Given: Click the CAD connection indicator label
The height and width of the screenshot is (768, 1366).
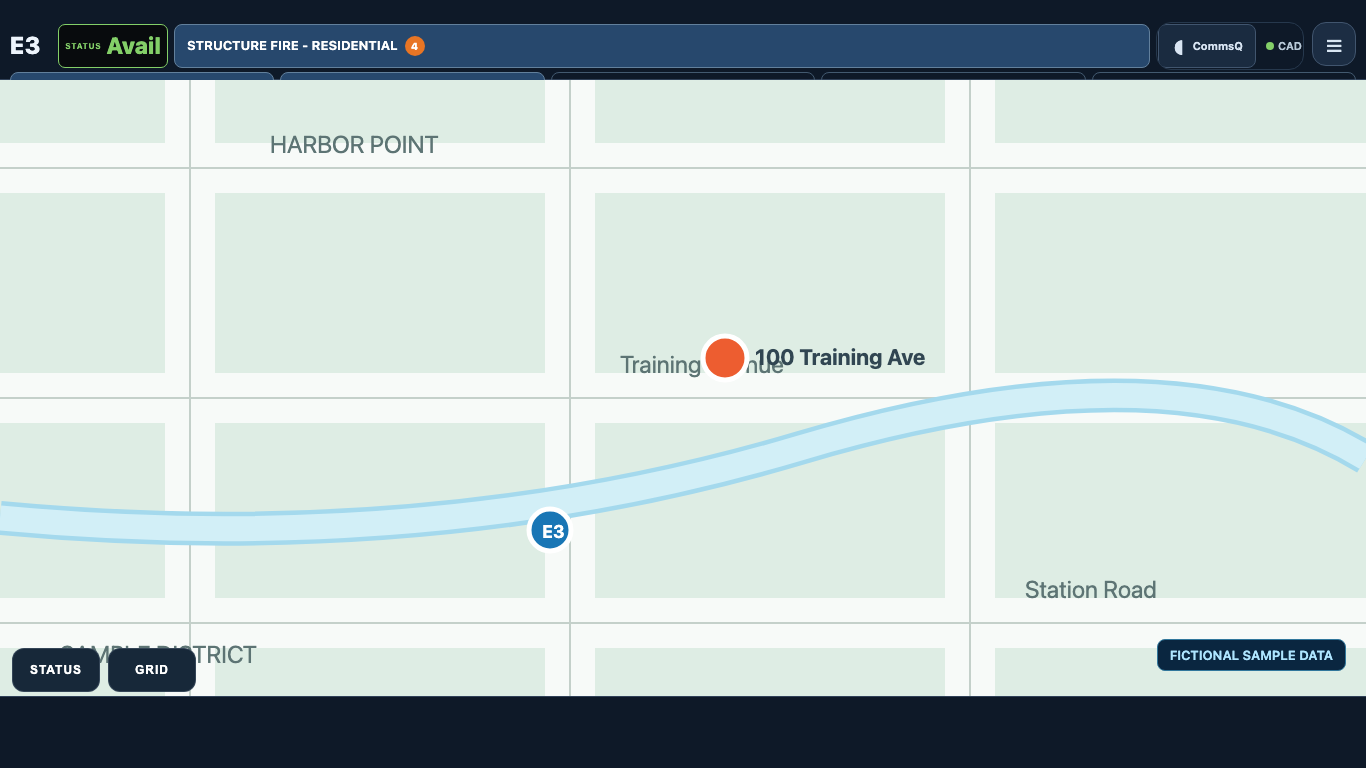Looking at the screenshot, I should (1290, 46).
